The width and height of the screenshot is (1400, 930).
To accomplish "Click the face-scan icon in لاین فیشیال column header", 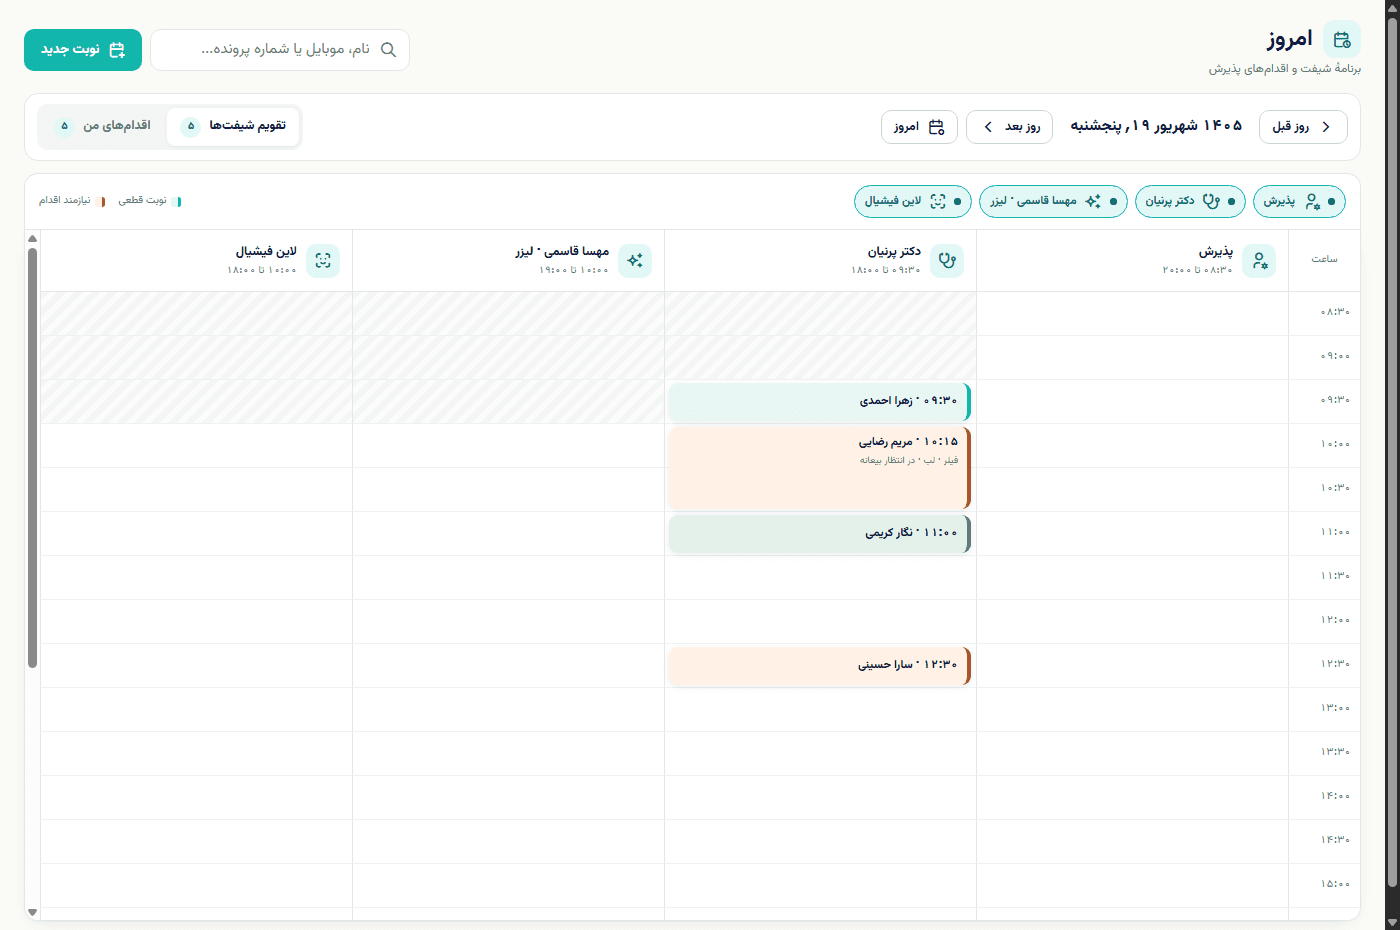I will [323, 261].
